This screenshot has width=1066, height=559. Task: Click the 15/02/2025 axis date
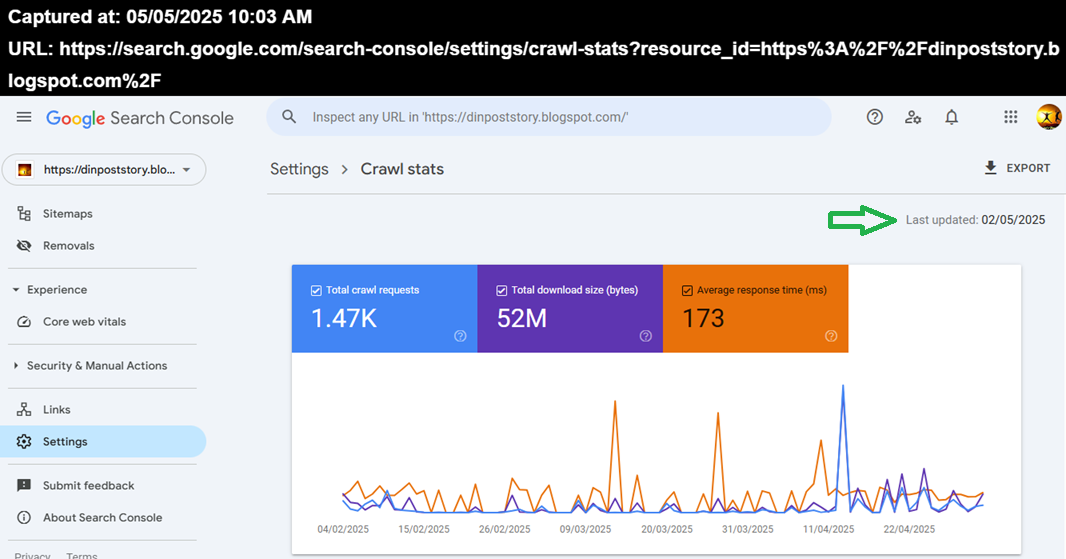pyautogui.click(x=424, y=529)
